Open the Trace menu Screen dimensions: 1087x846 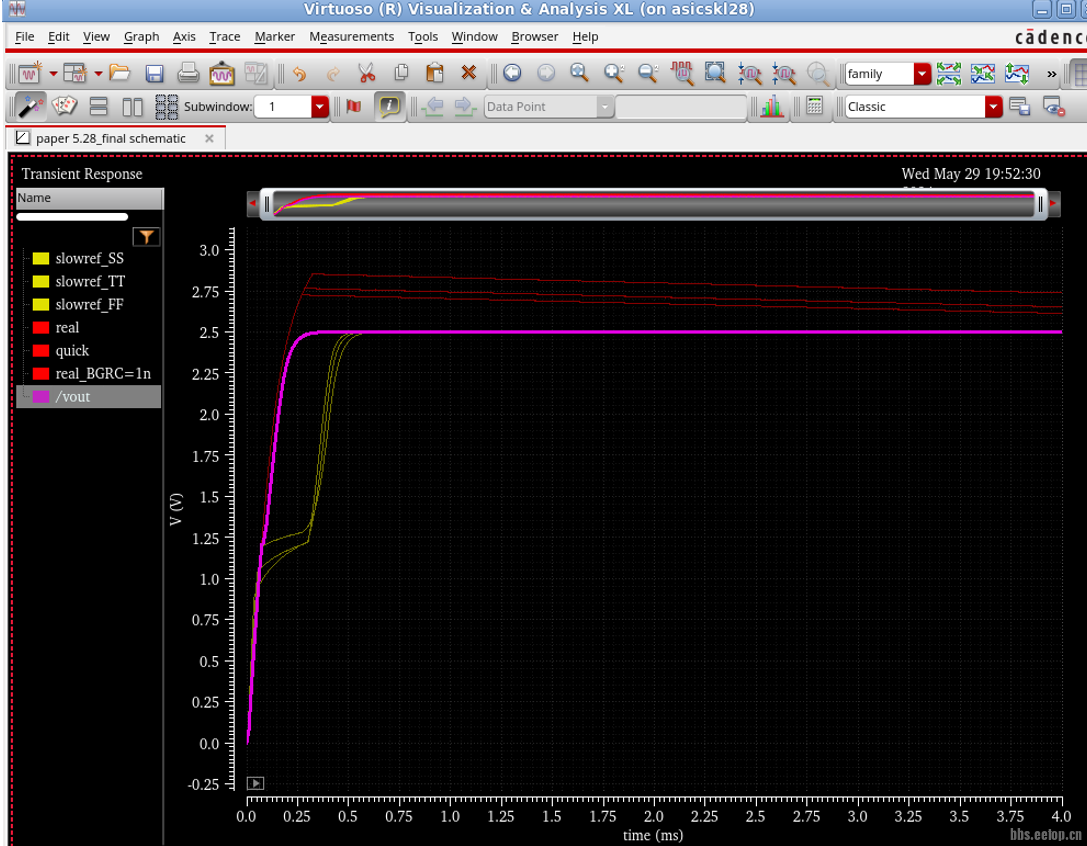(x=225, y=37)
